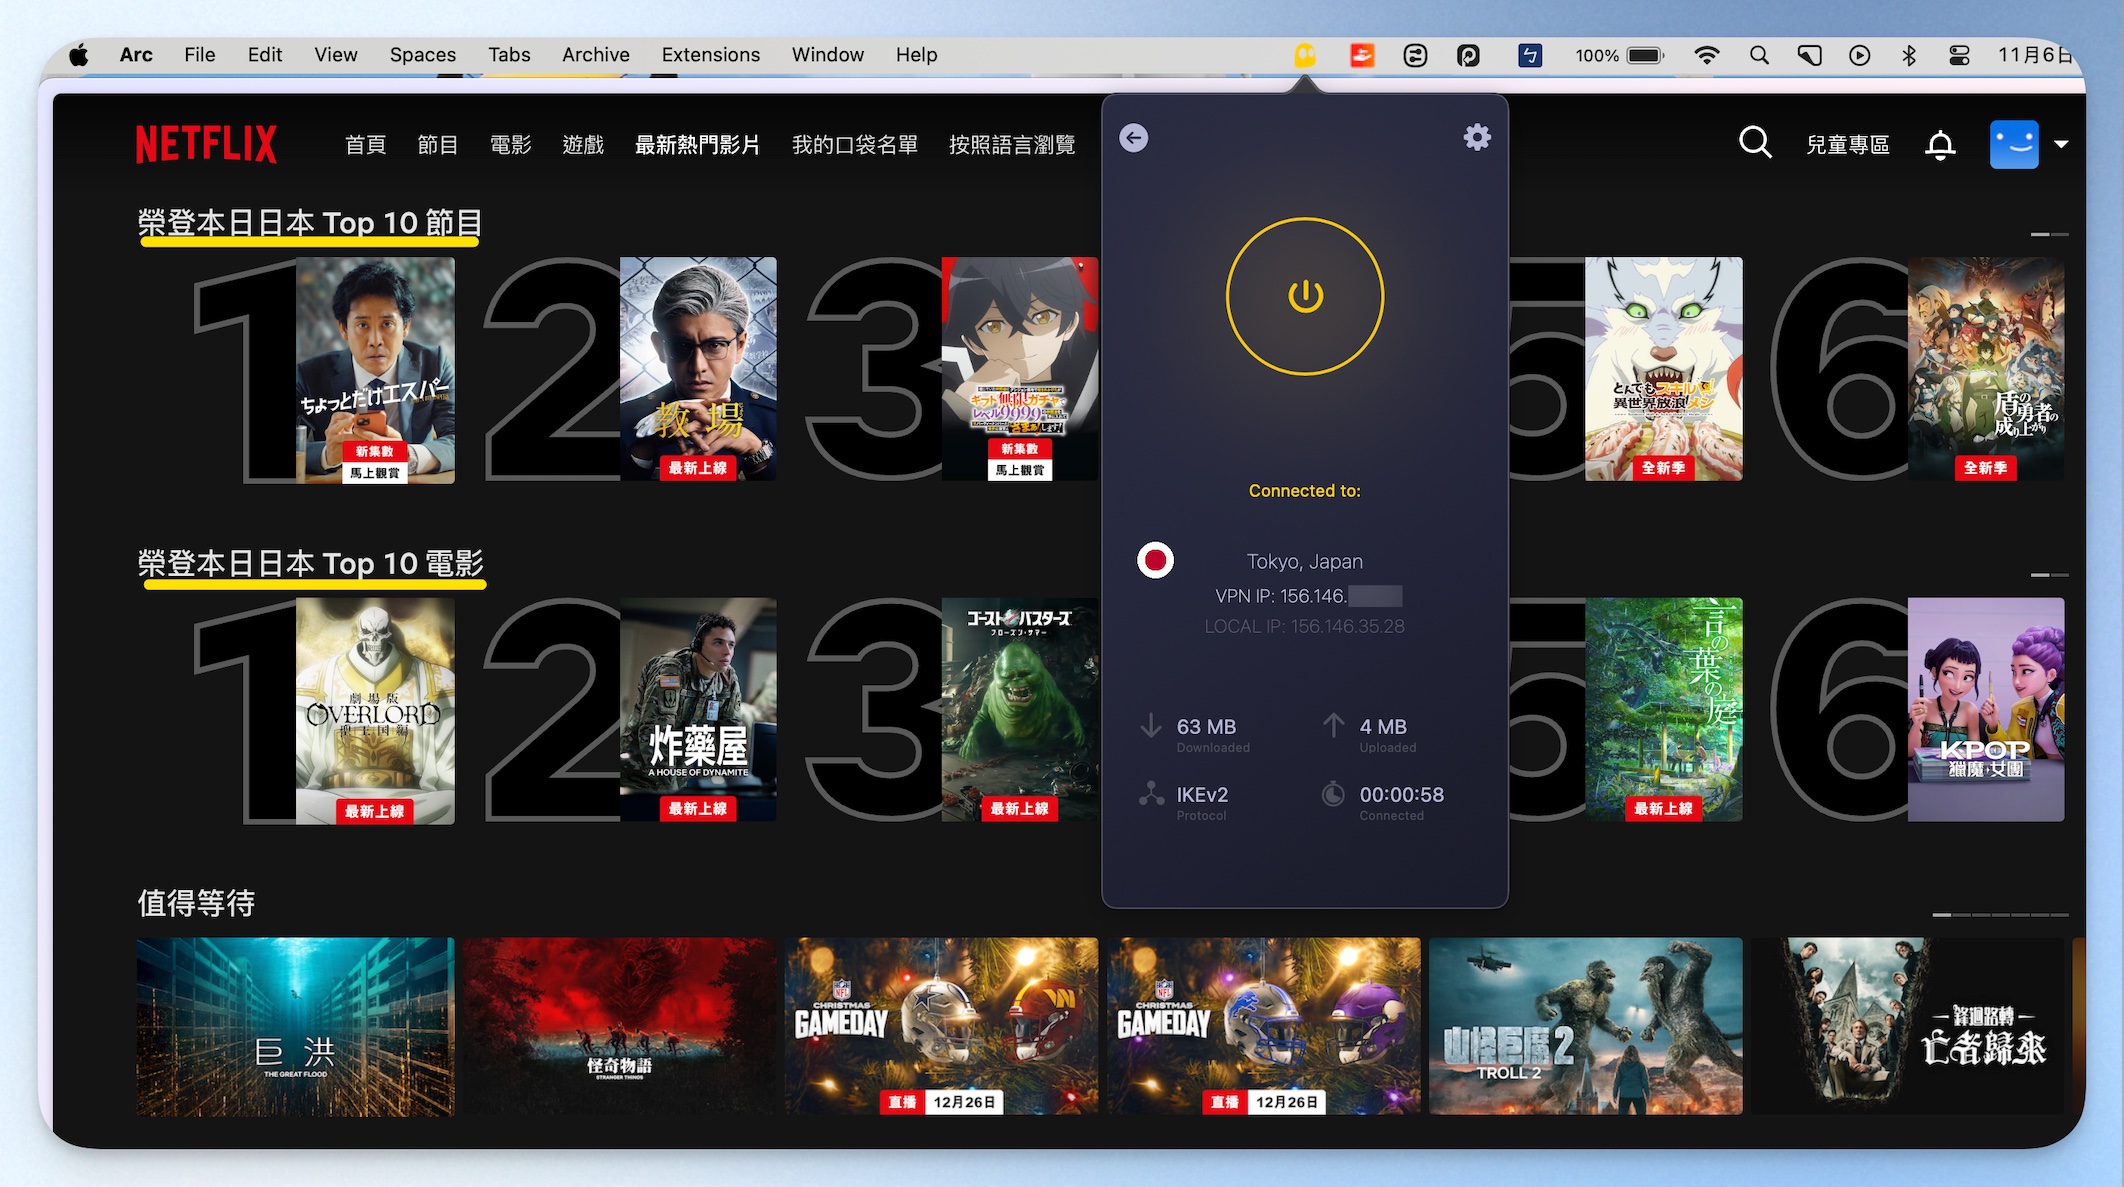
Task: Open the Bluetooth menu bar icon
Action: point(1909,55)
